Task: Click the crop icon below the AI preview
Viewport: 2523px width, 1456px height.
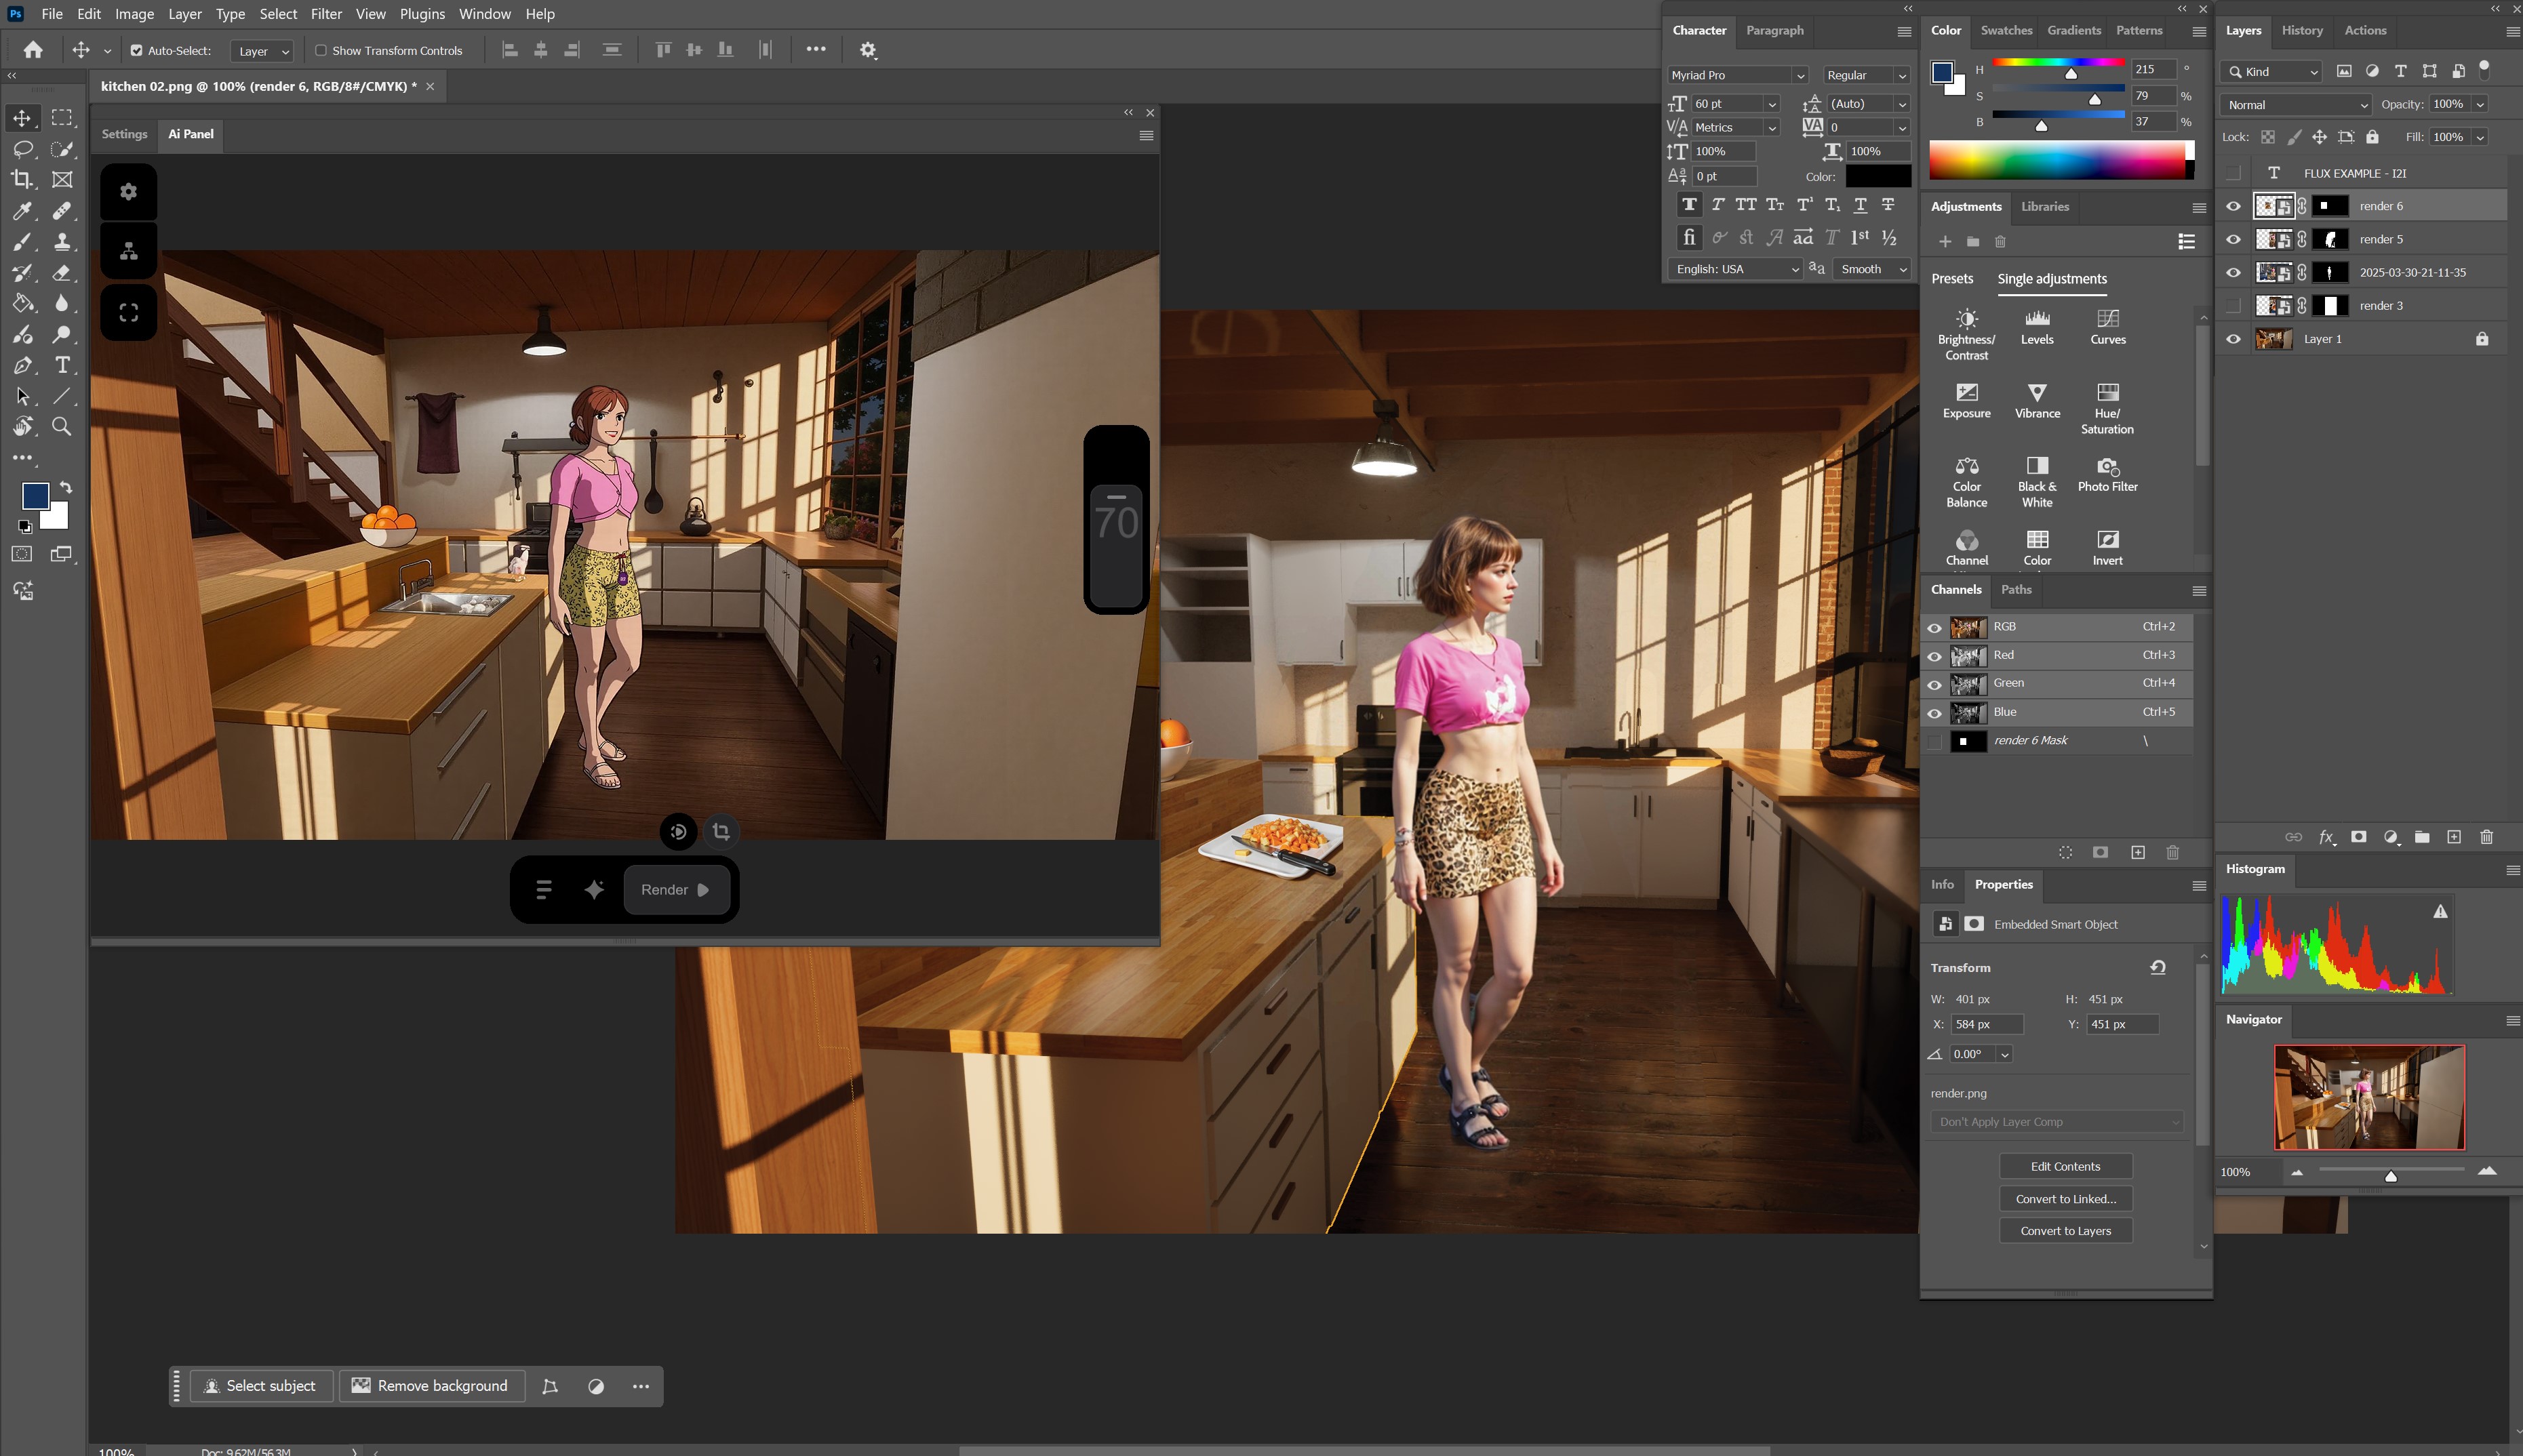Action: tap(721, 832)
